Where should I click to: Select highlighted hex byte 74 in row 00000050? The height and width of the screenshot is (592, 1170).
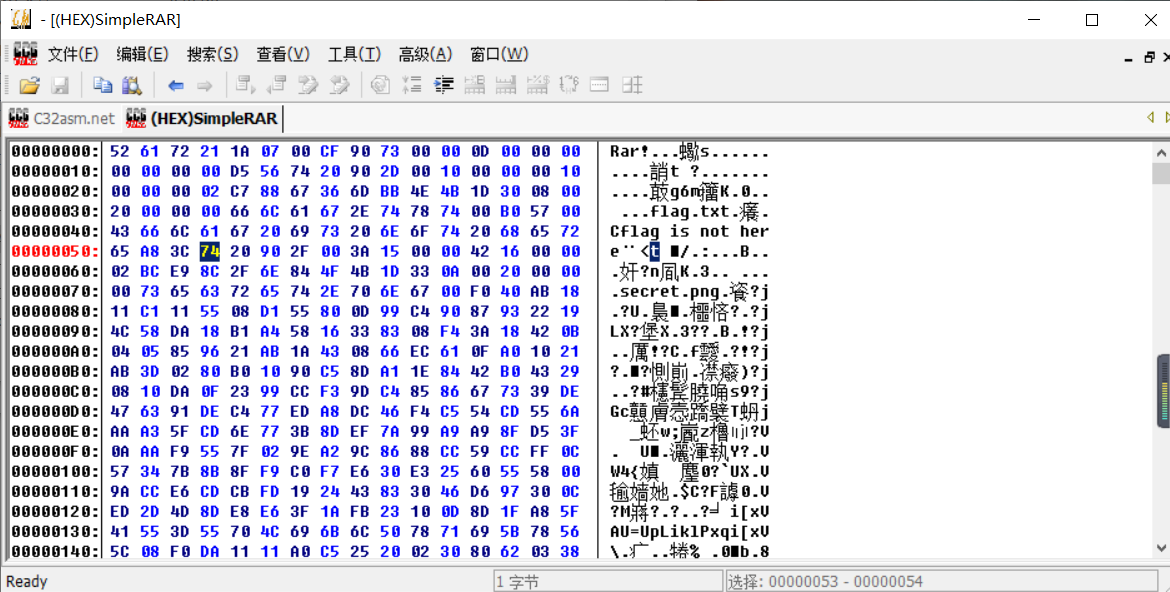tap(210, 252)
